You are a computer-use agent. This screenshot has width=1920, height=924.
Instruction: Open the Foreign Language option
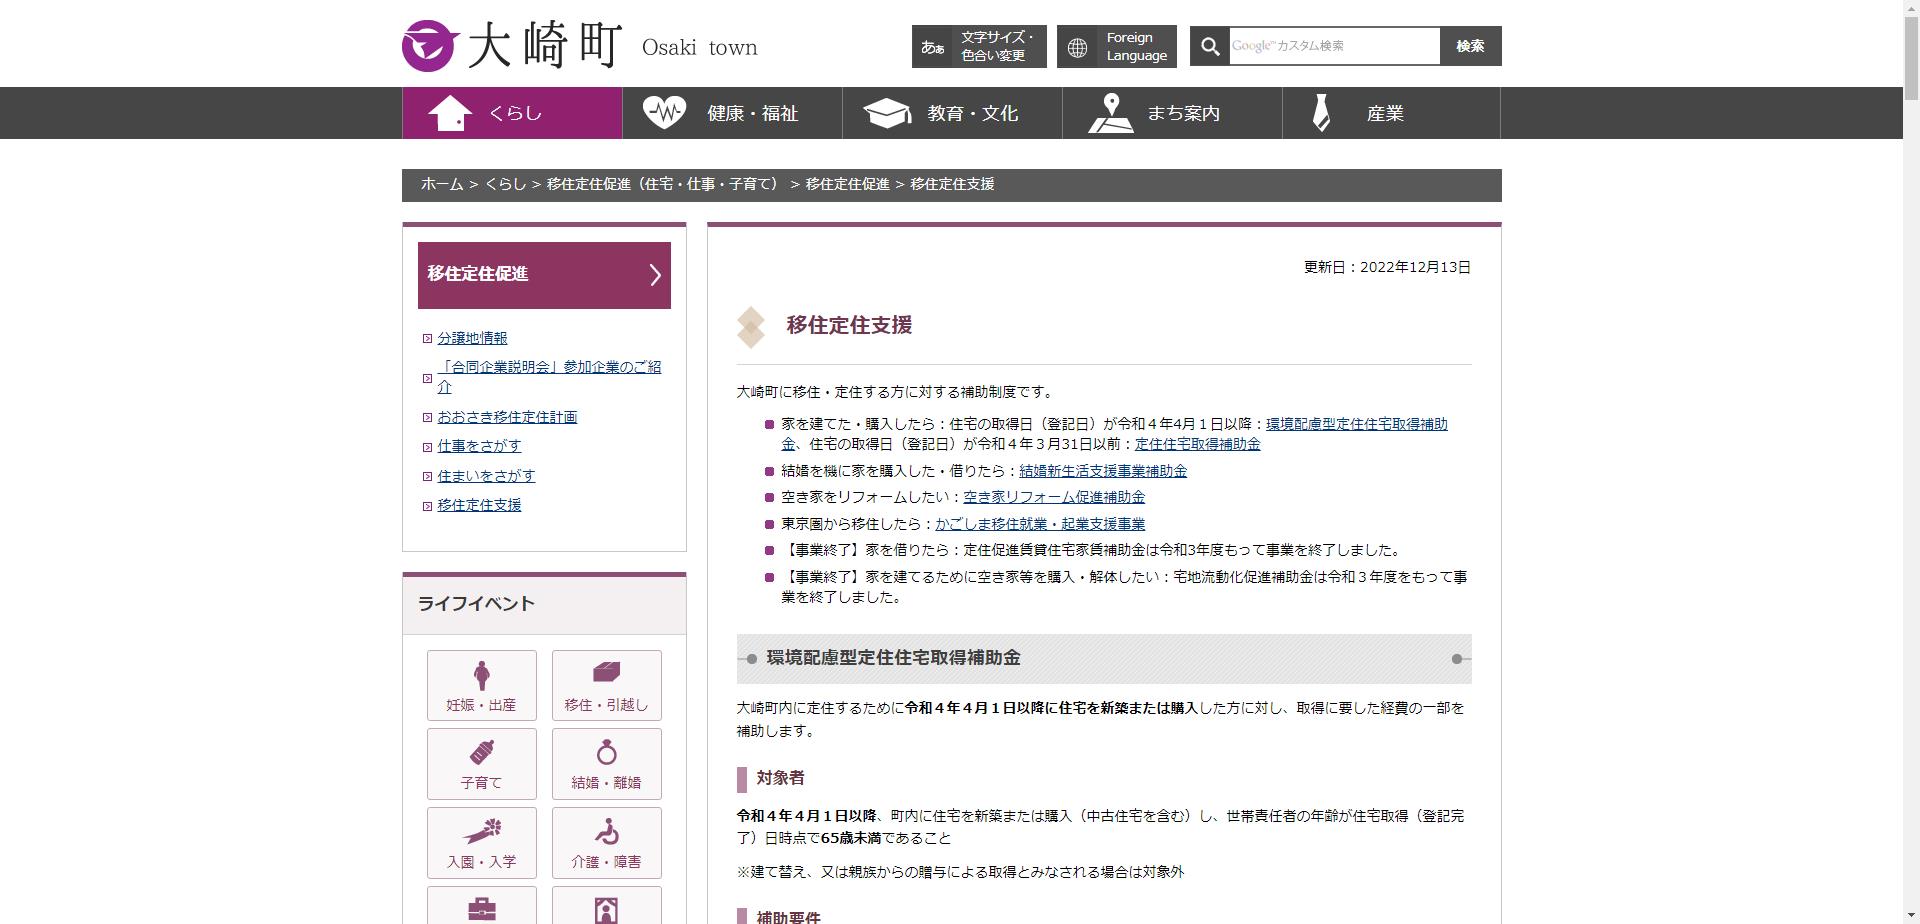(x=1117, y=47)
